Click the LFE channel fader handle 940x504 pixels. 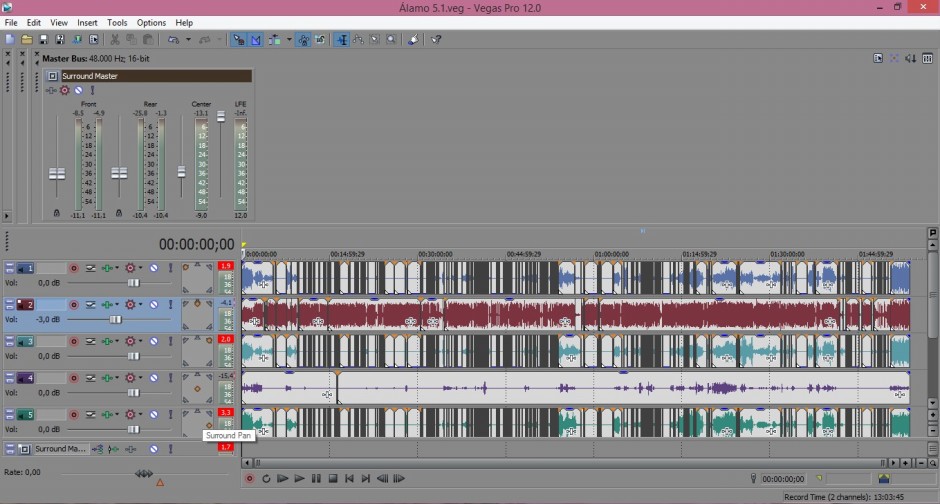coord(221,116)
